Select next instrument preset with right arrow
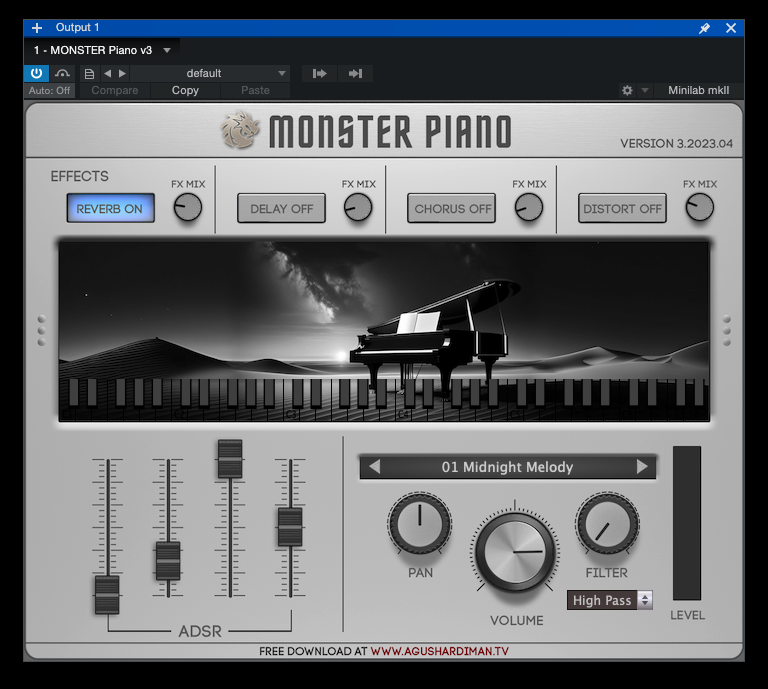The image size is (768, 689). click(642, 467)
